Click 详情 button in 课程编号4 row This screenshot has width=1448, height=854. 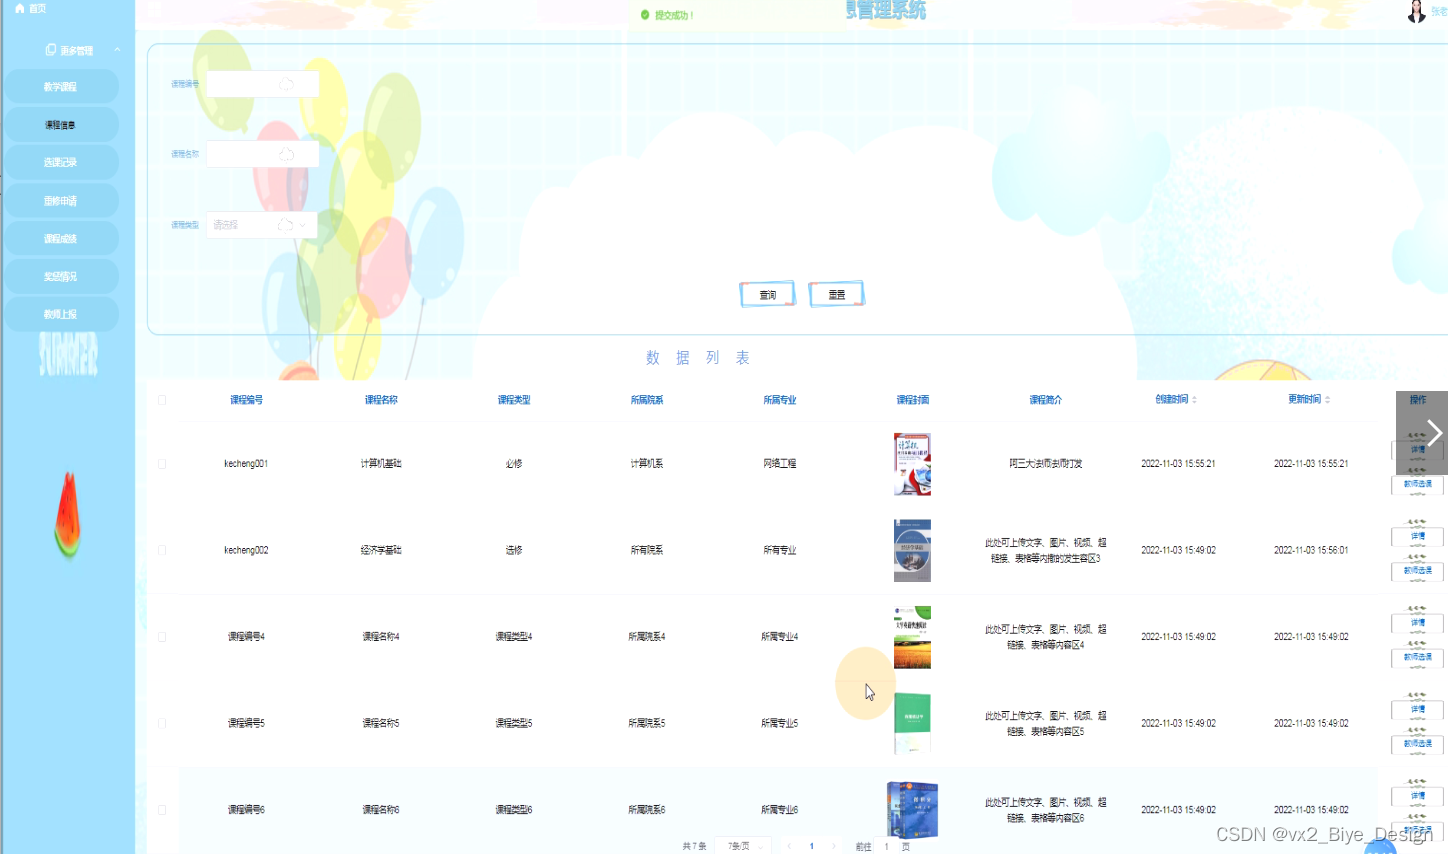(1418, 623)
